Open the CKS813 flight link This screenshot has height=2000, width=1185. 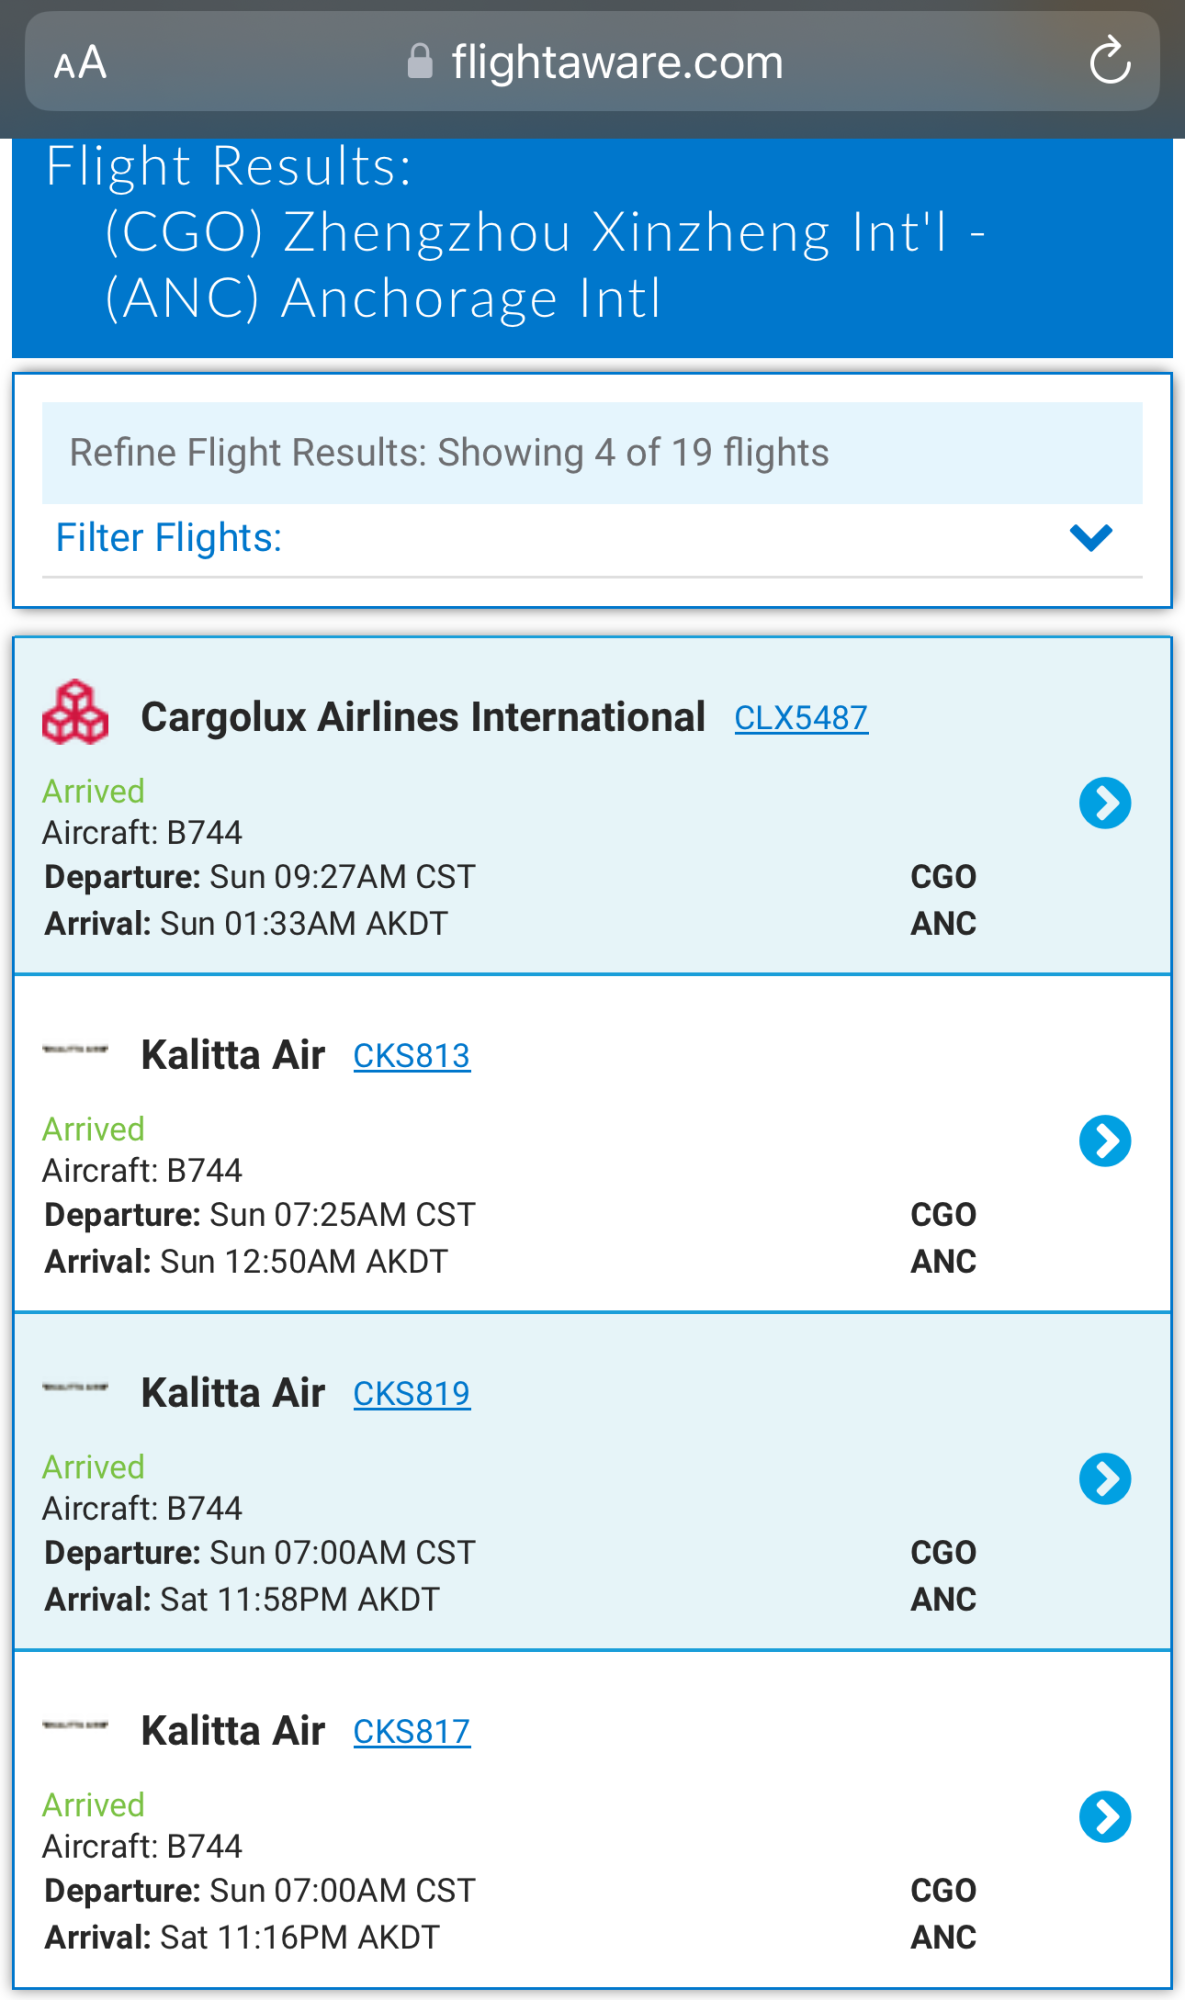(411, 1056)
